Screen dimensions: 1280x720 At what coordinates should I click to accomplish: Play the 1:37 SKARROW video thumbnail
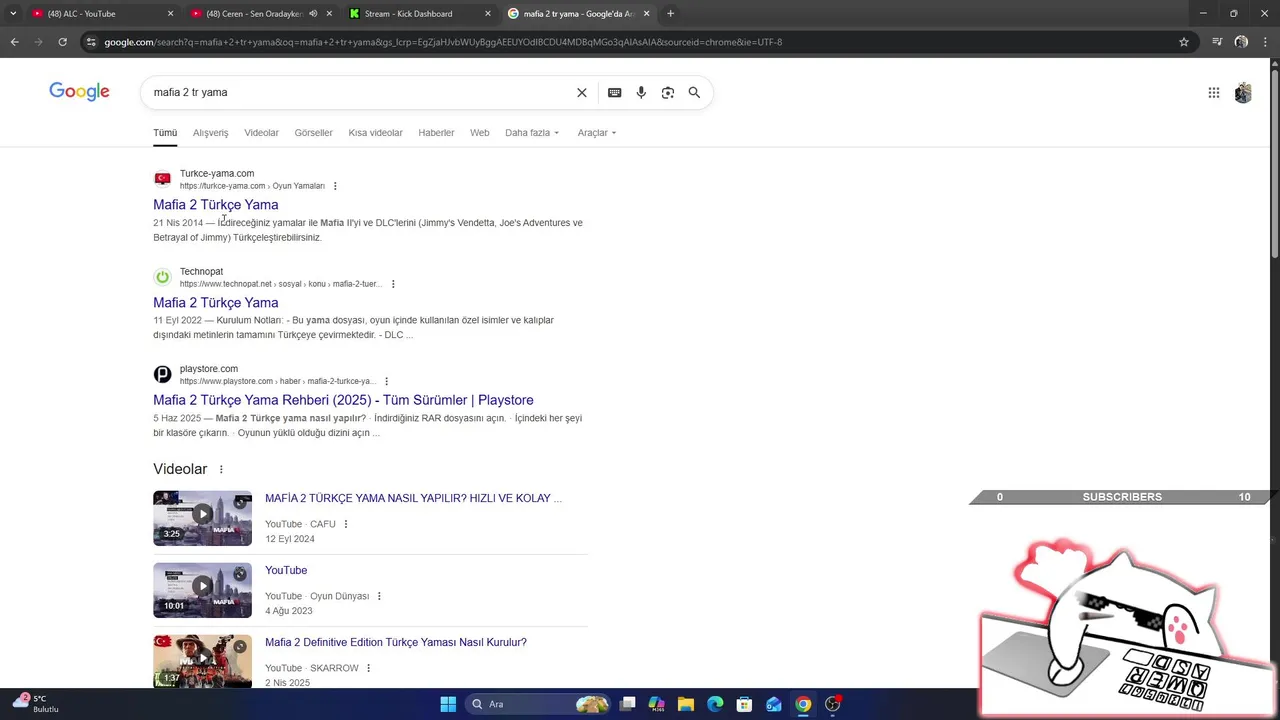point(202,661)
